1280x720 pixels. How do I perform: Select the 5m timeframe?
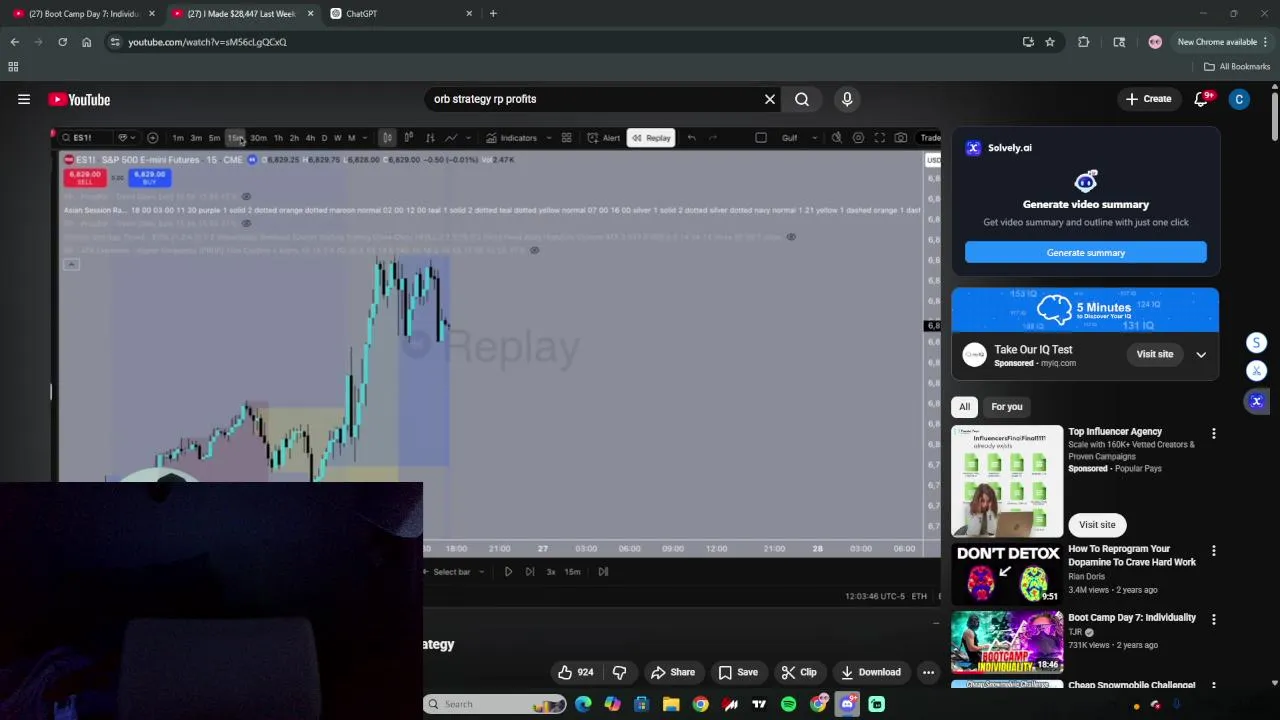pyautogui.click(x=214, y=138)
